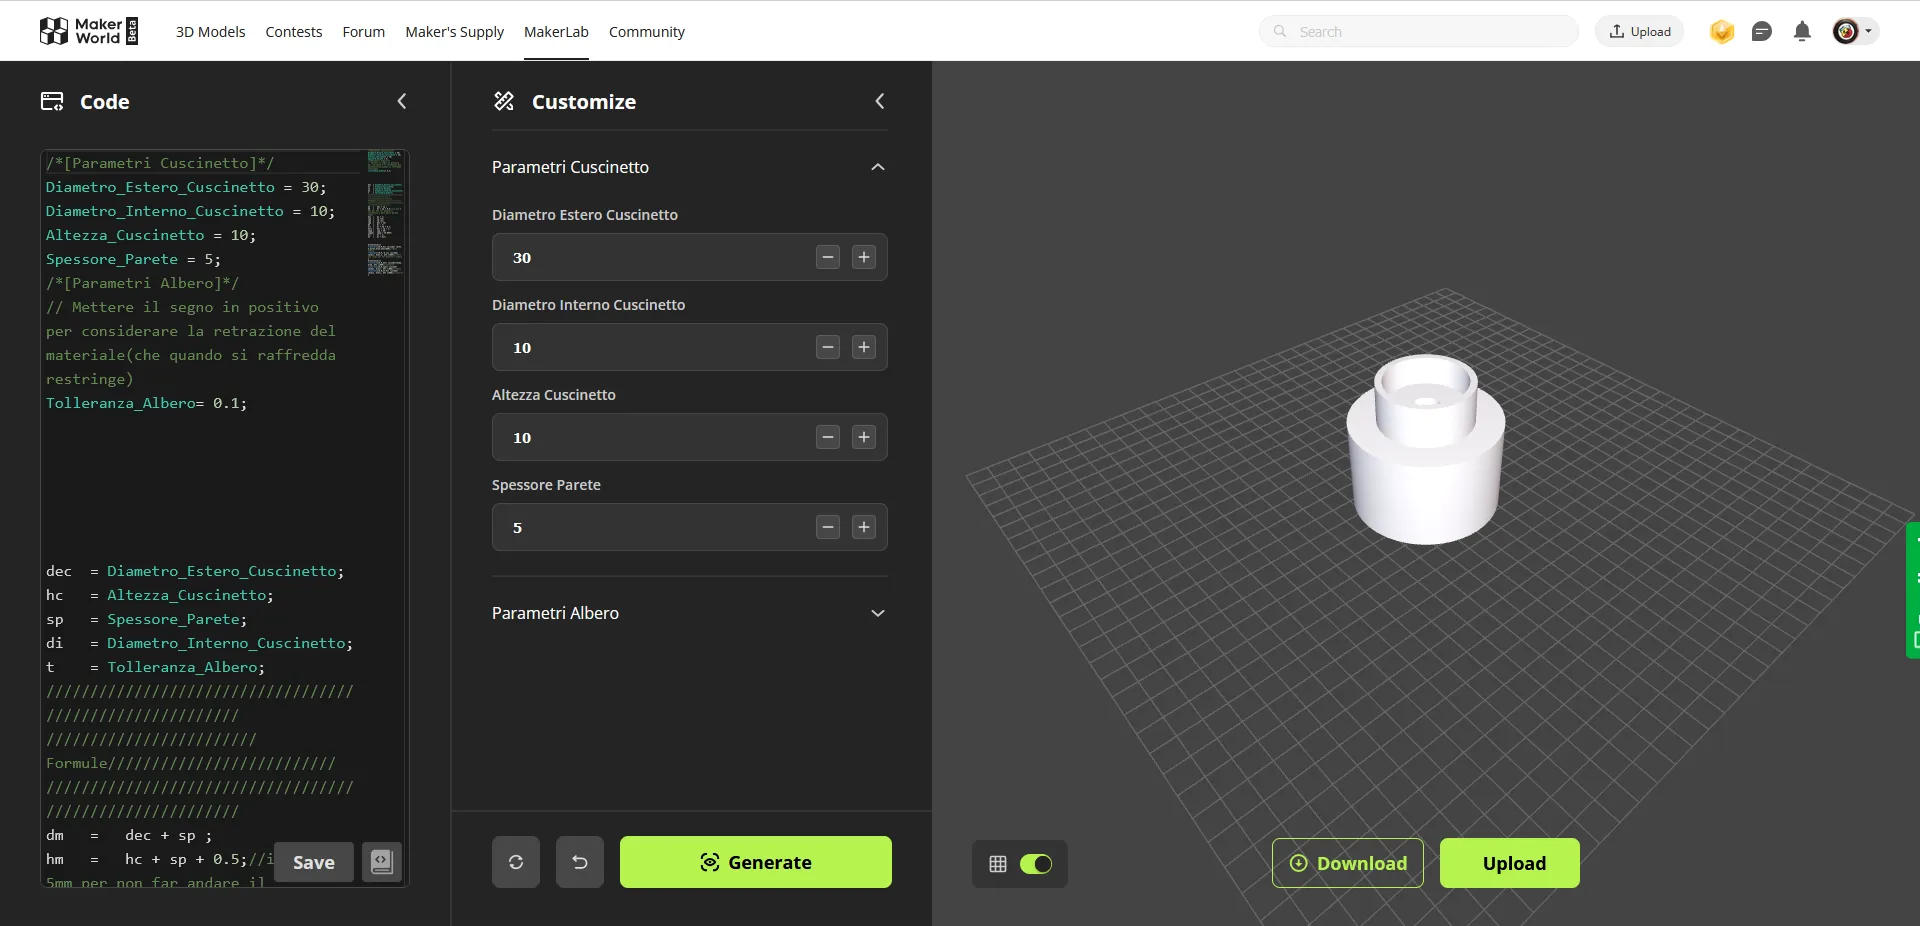Open the Community menu
This screenshot has height=926, width=1920.
click(647, 32)
